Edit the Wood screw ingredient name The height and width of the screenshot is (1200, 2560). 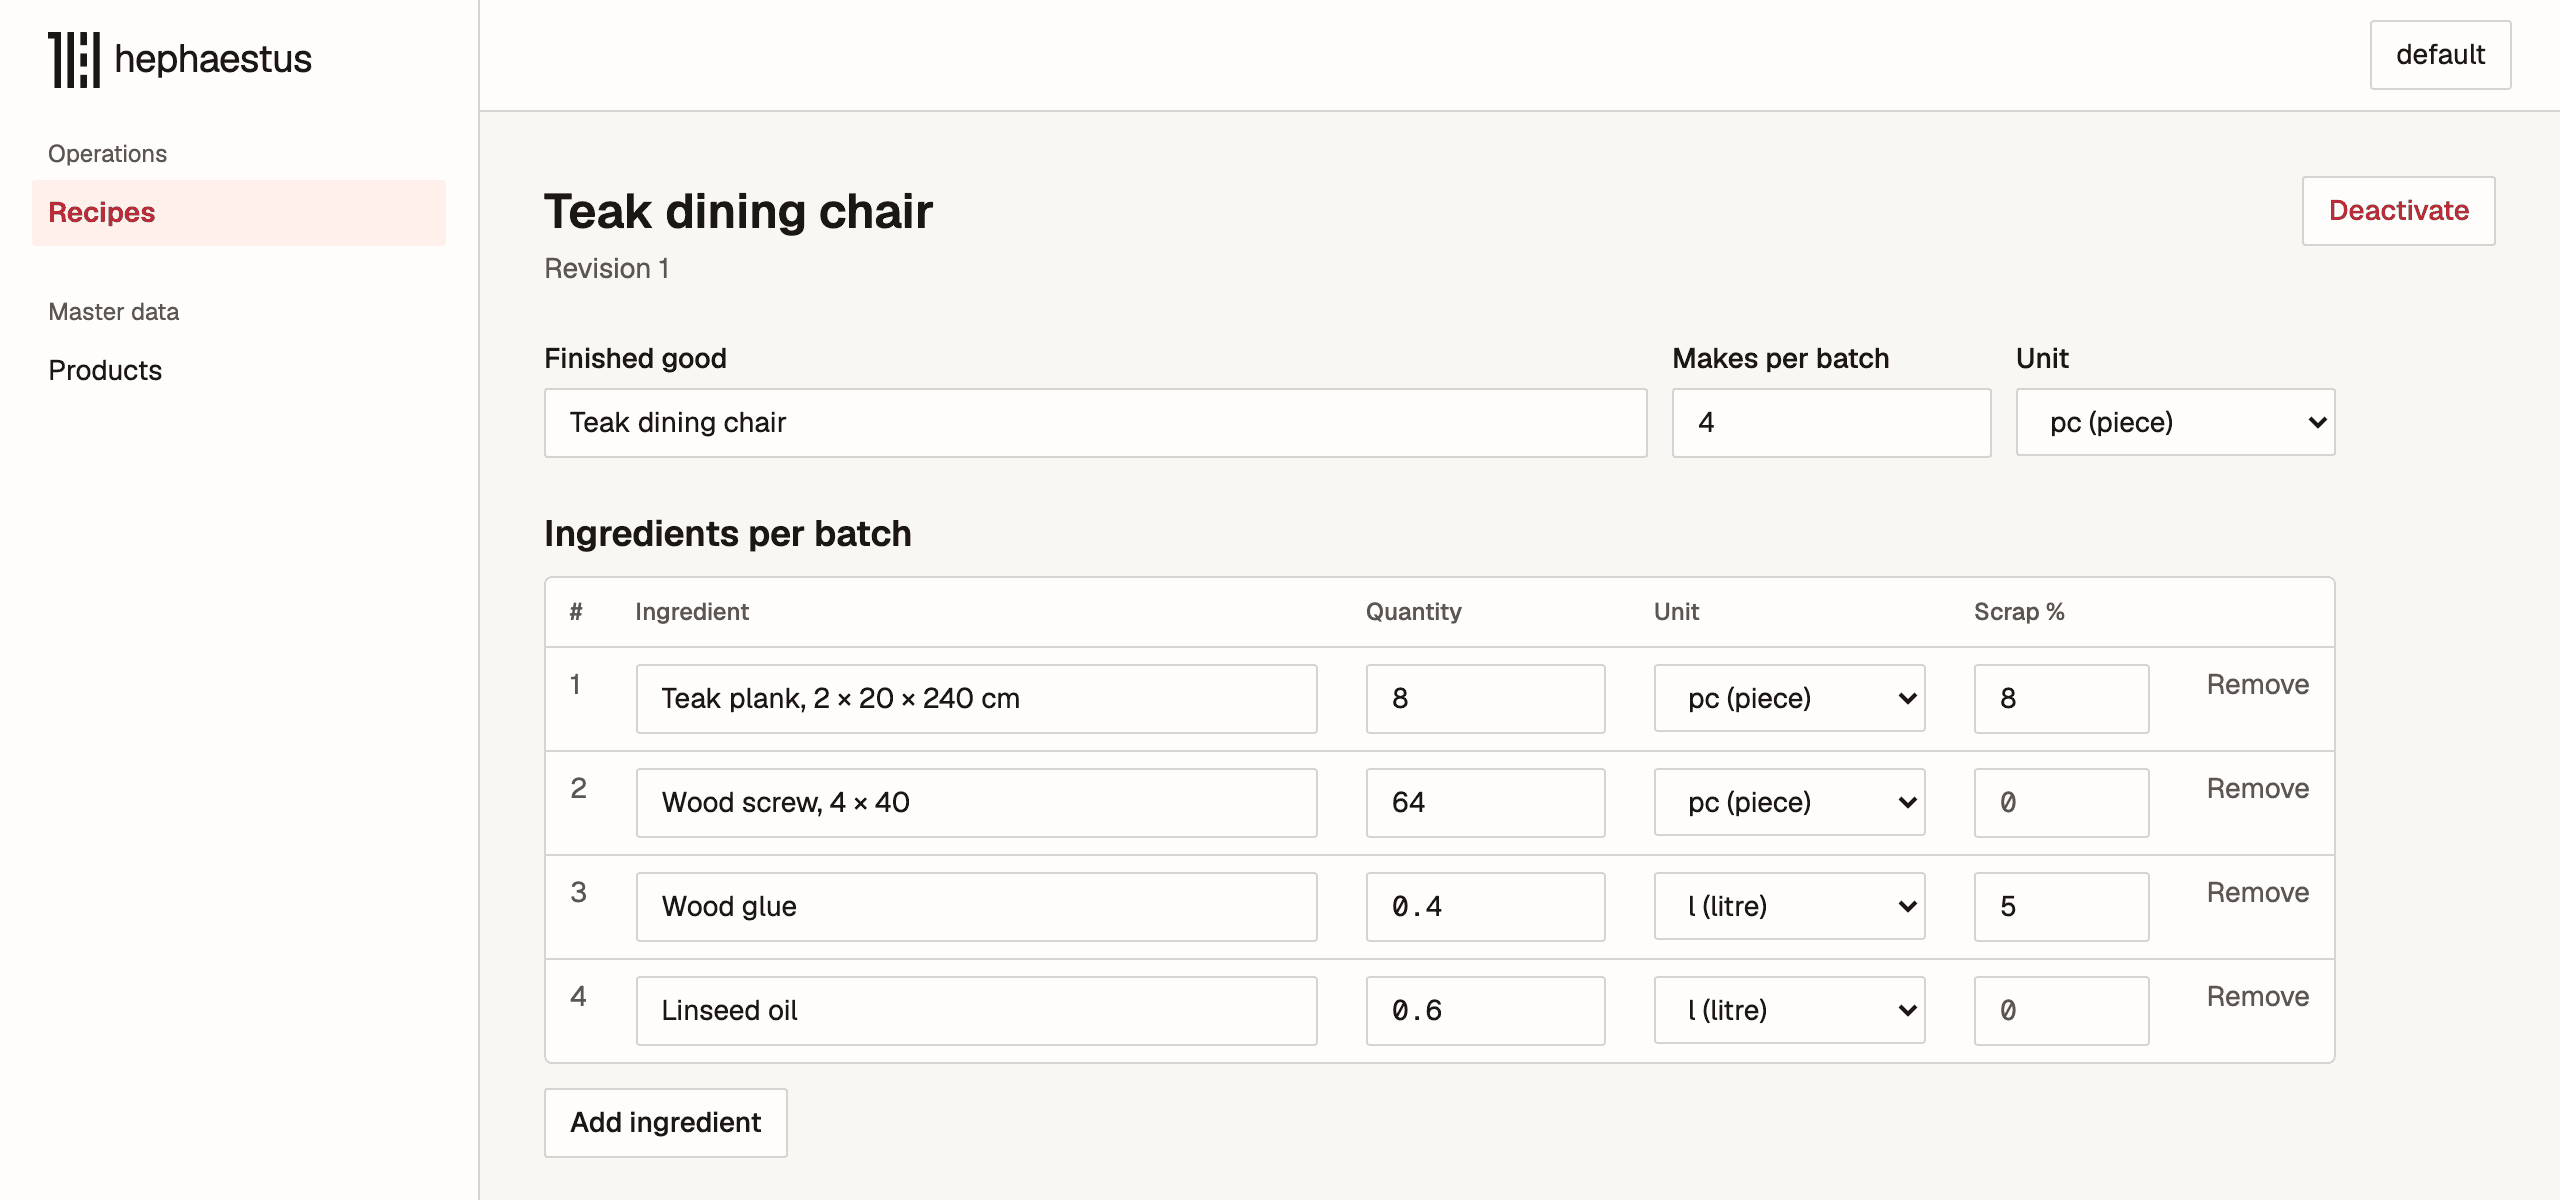point(976,803)
